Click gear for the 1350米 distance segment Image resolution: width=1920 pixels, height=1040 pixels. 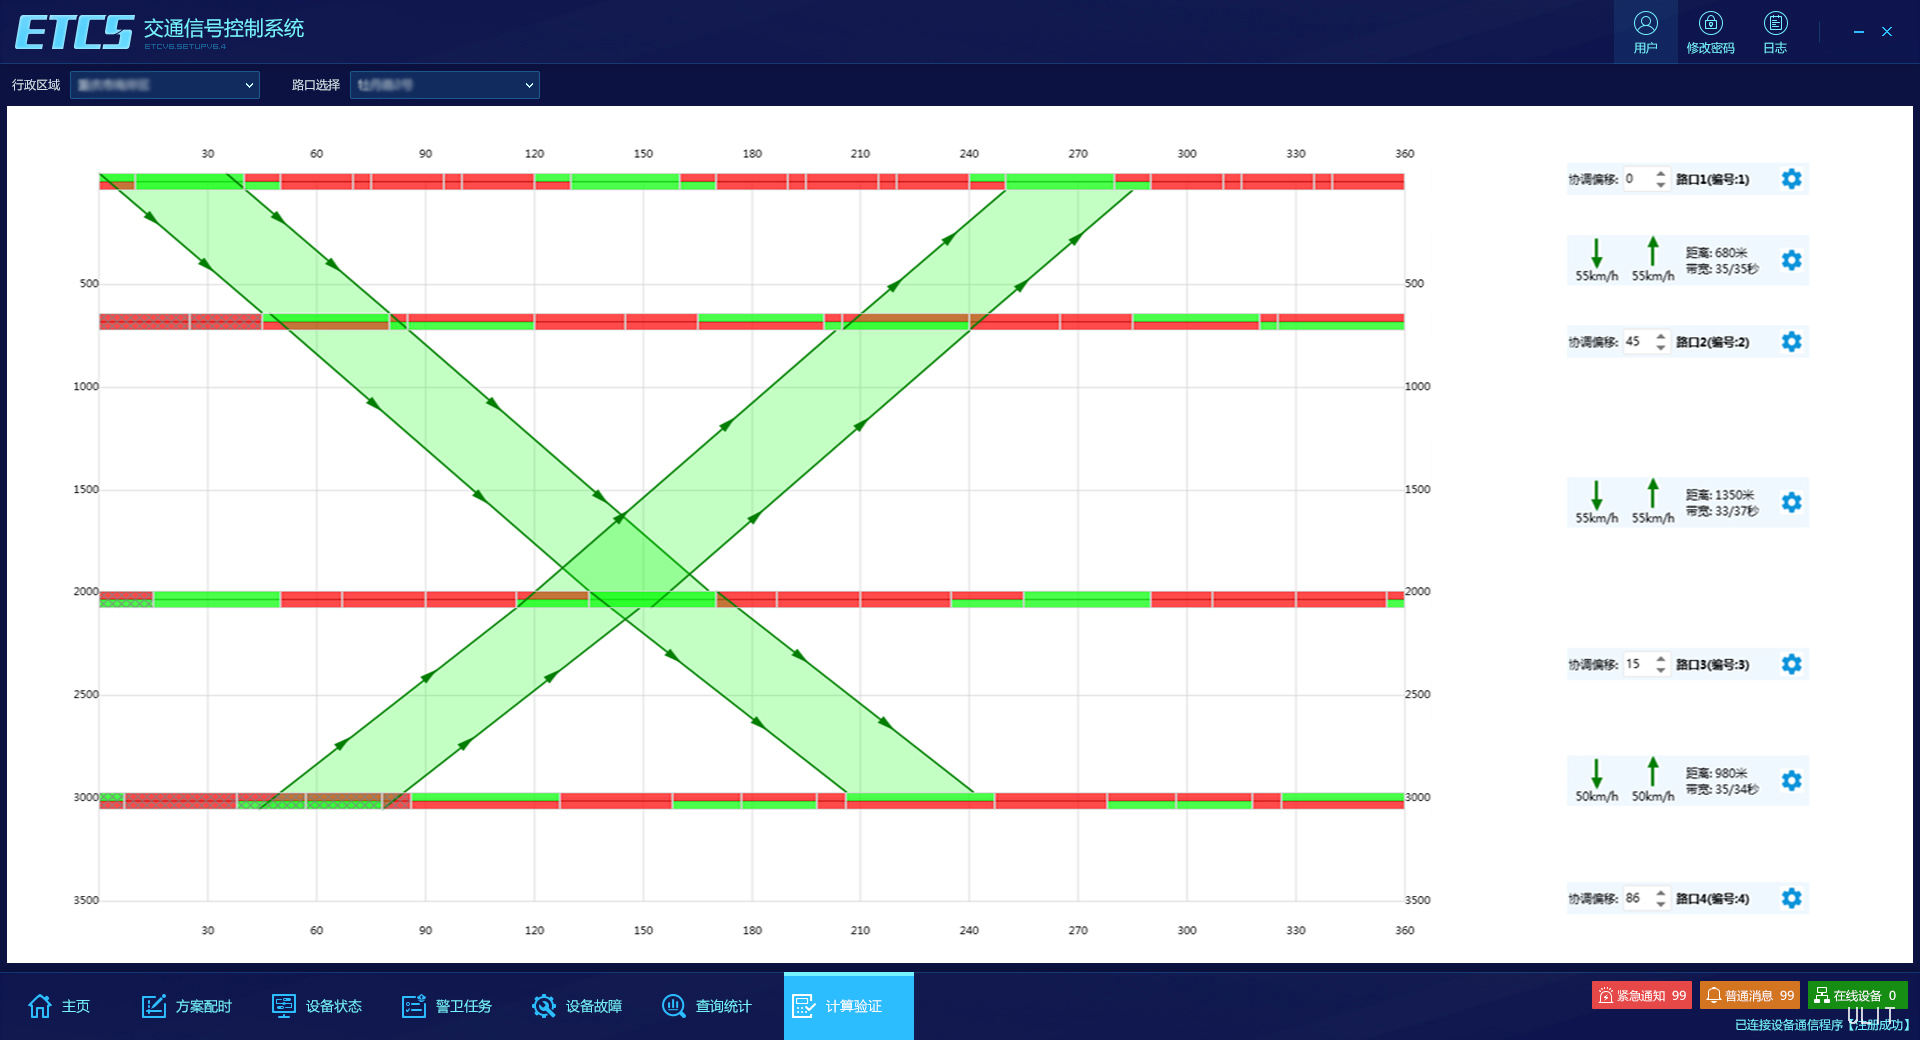pyautogui.click(x=1791, y=502)
